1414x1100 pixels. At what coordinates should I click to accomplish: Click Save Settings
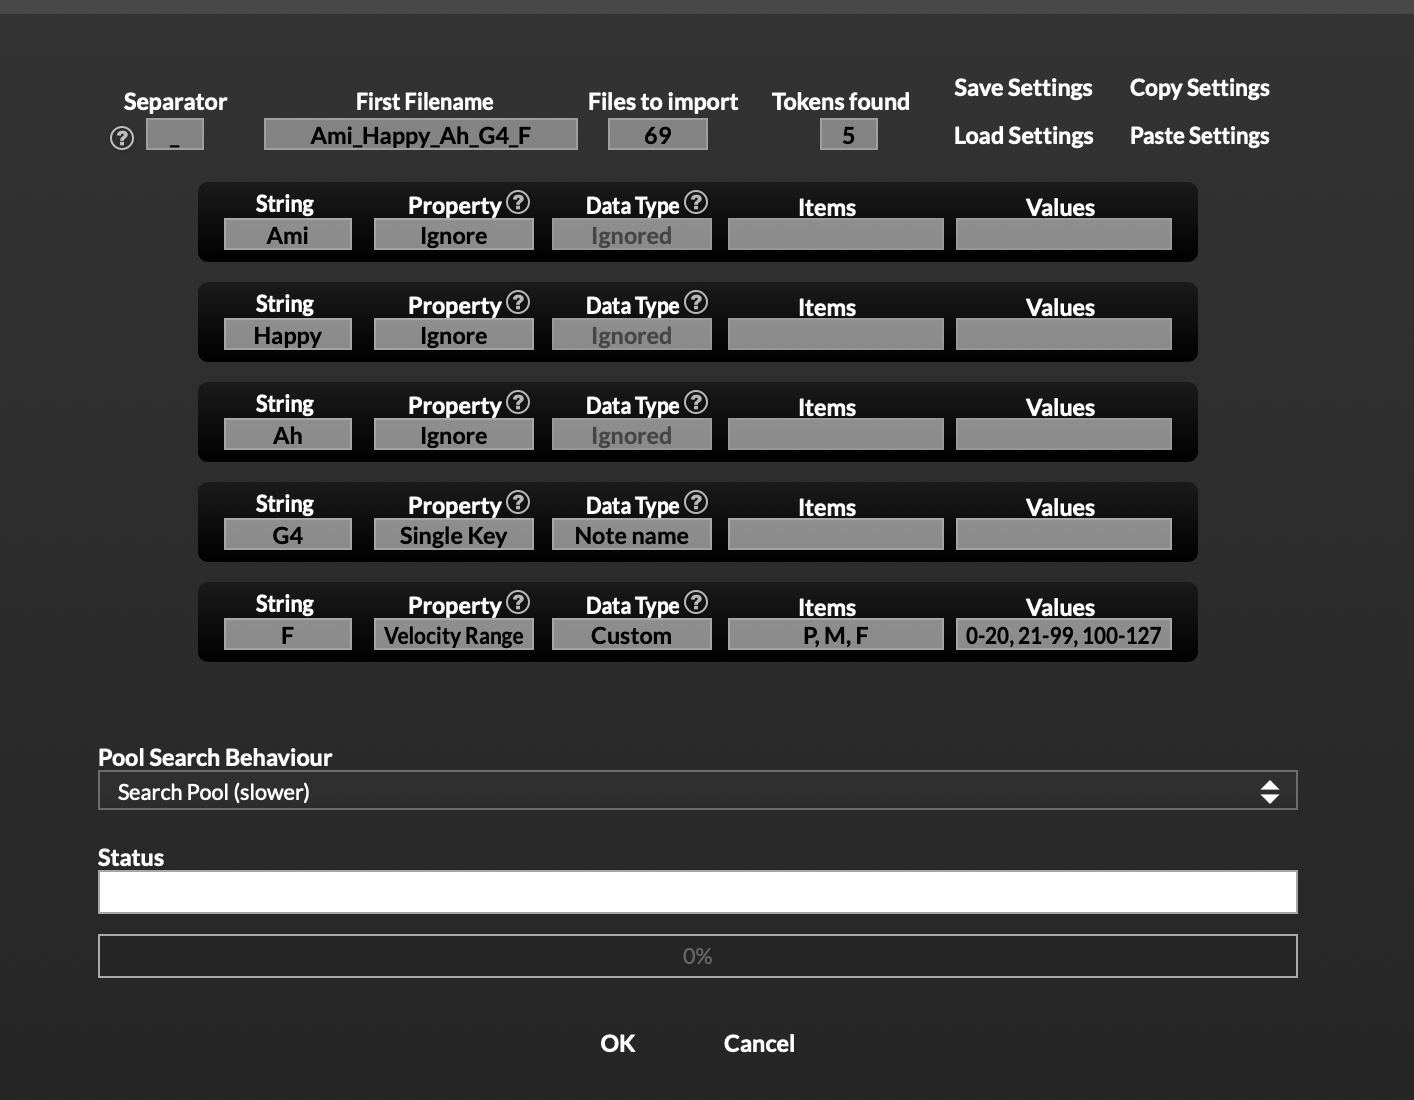(1022, 88)
